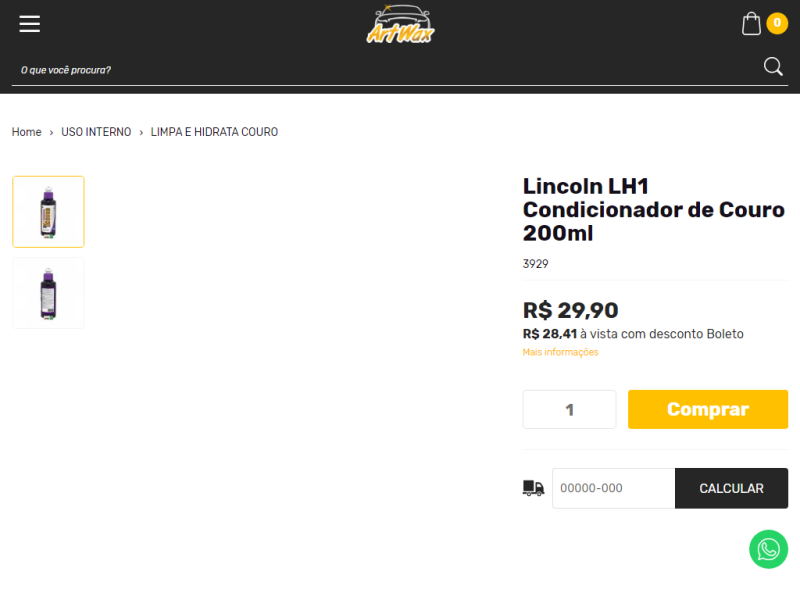This screenshot has width=800, height=600.
Task: Open LIMPA E HIDRATA COURO breadcrumb
Action: pyautogui.click(x=214, y=132)
